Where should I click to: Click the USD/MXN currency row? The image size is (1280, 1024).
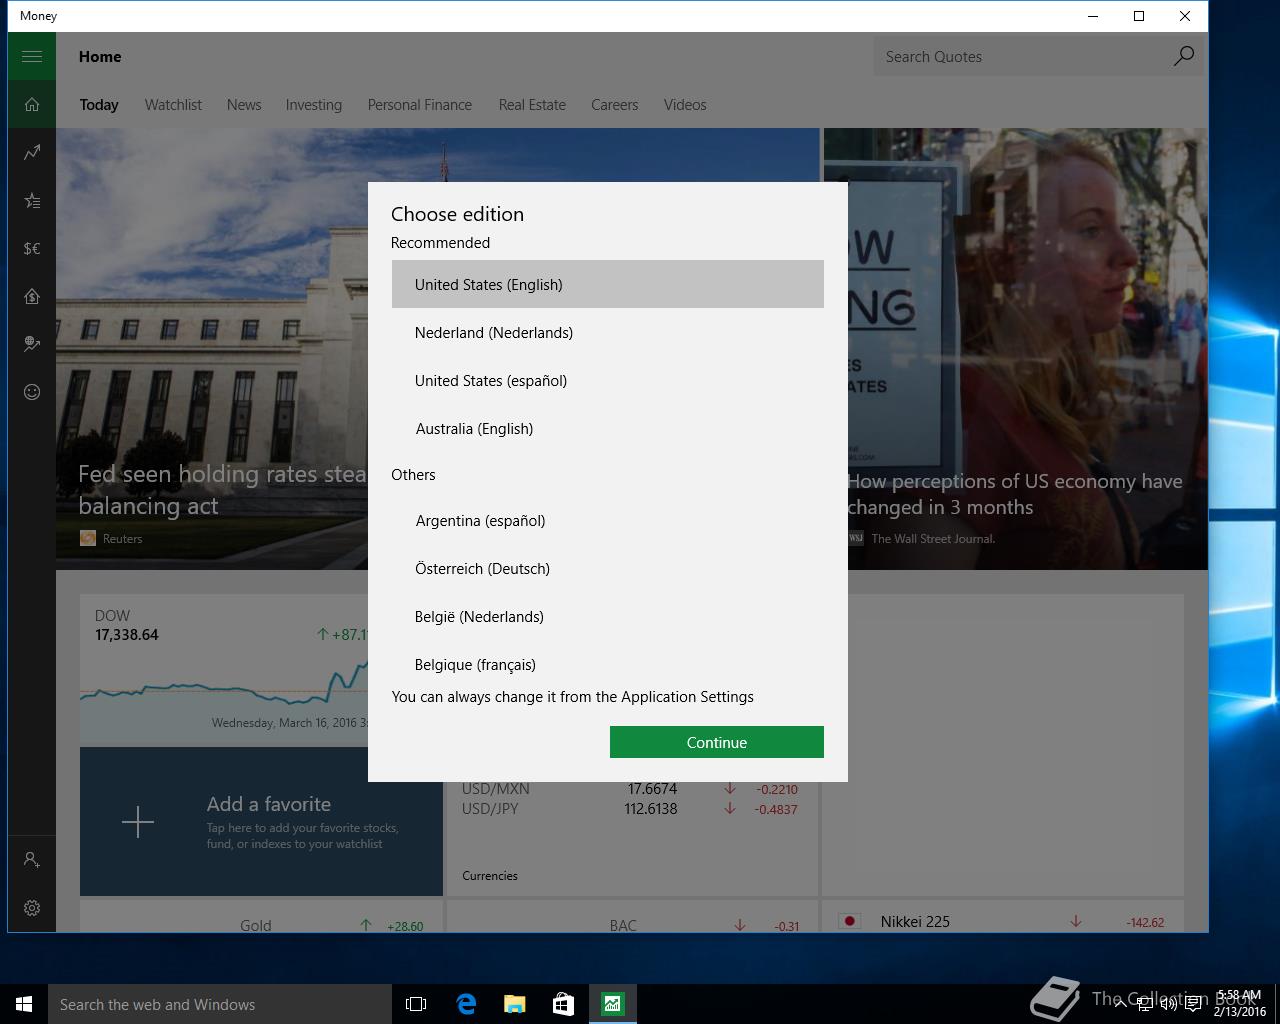tap(630, 789)
